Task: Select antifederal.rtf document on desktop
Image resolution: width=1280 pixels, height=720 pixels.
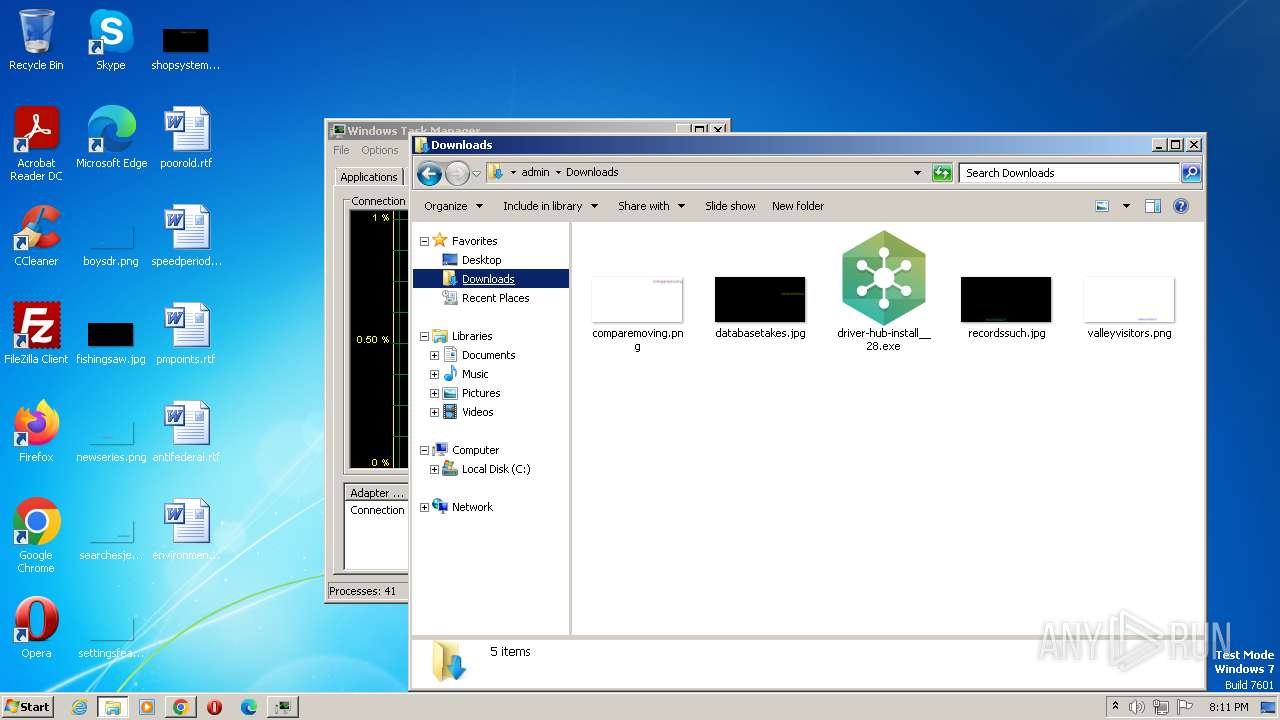Action: click(186, 432)
